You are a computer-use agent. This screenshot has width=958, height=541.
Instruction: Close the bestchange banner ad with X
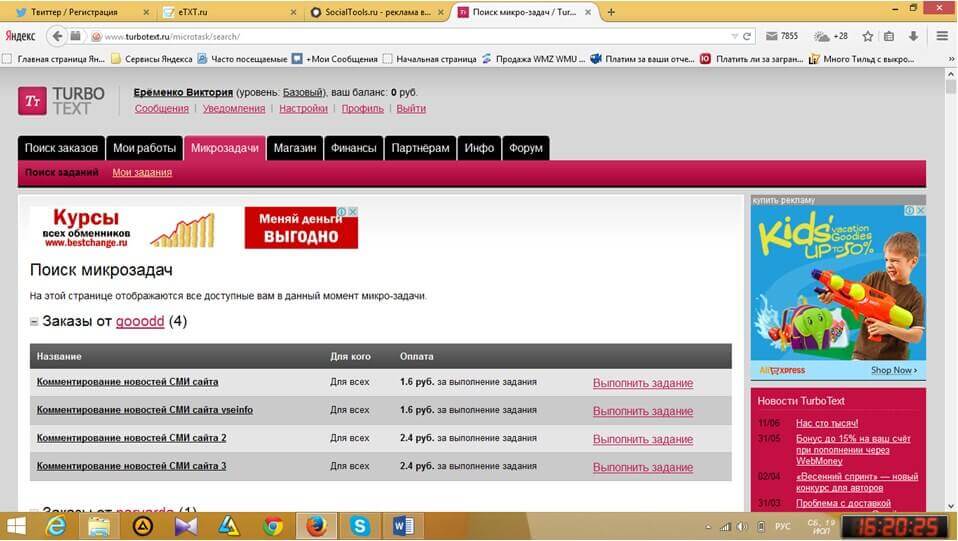pos(353,212)
